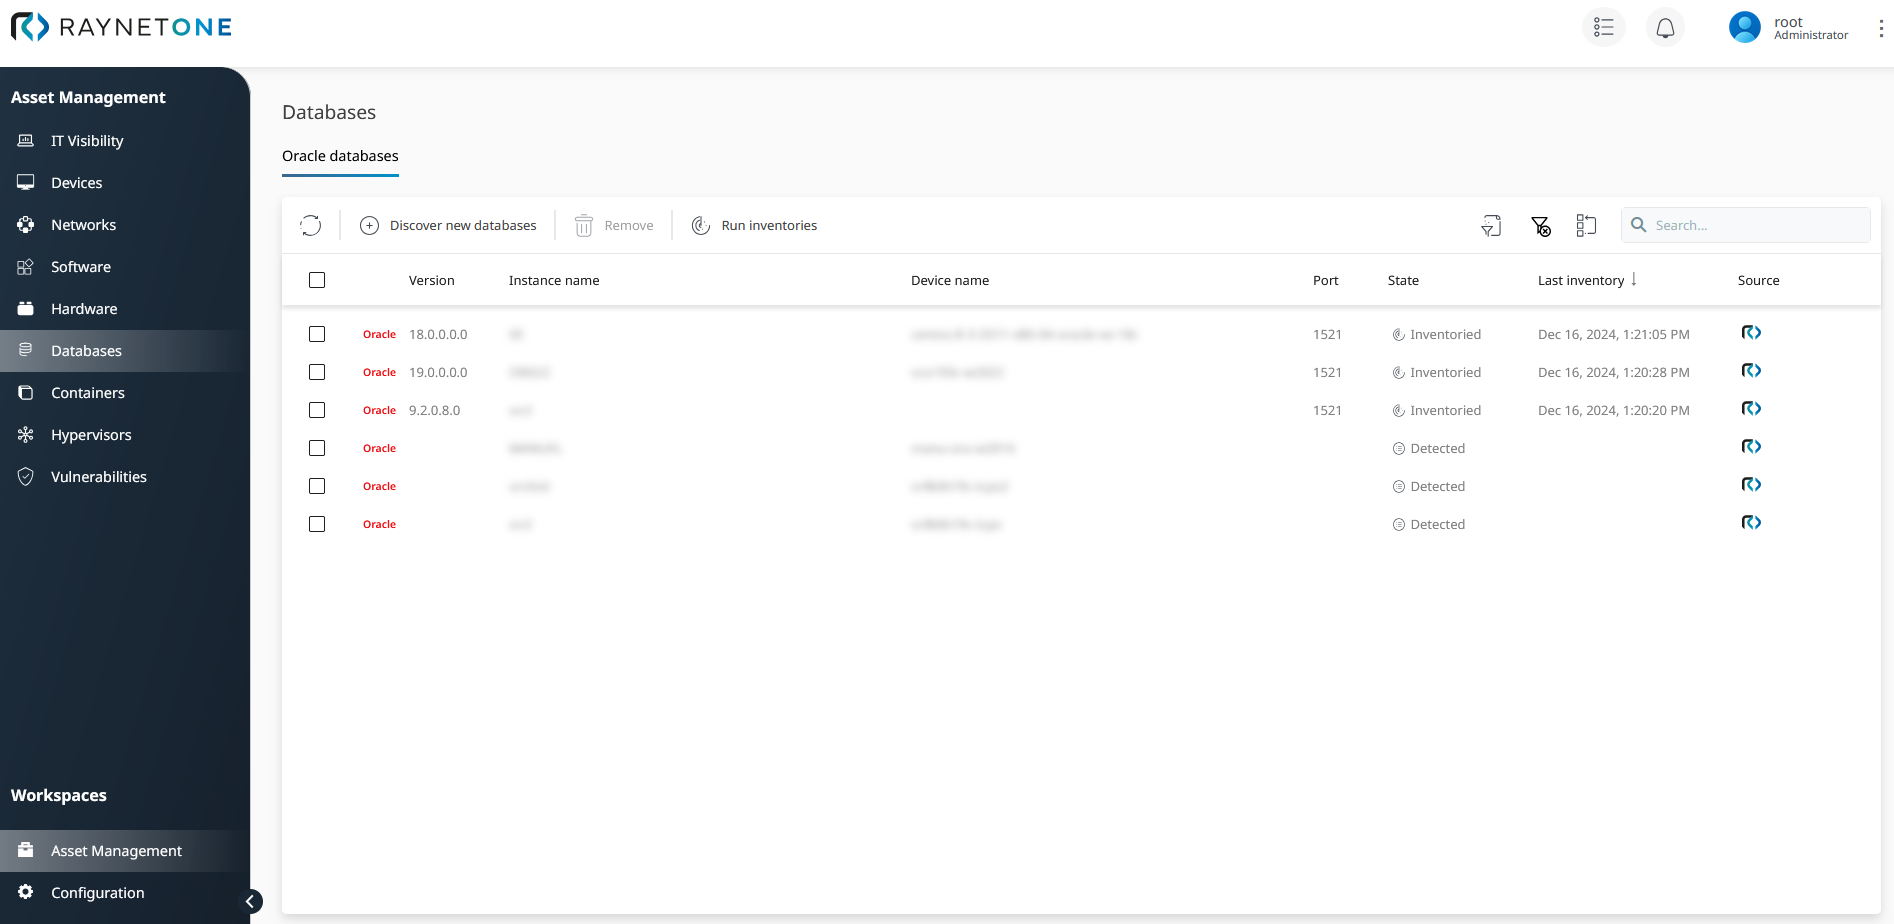Check the Oracle 19.0.0.0.0 row checkbox

point(317,372)
